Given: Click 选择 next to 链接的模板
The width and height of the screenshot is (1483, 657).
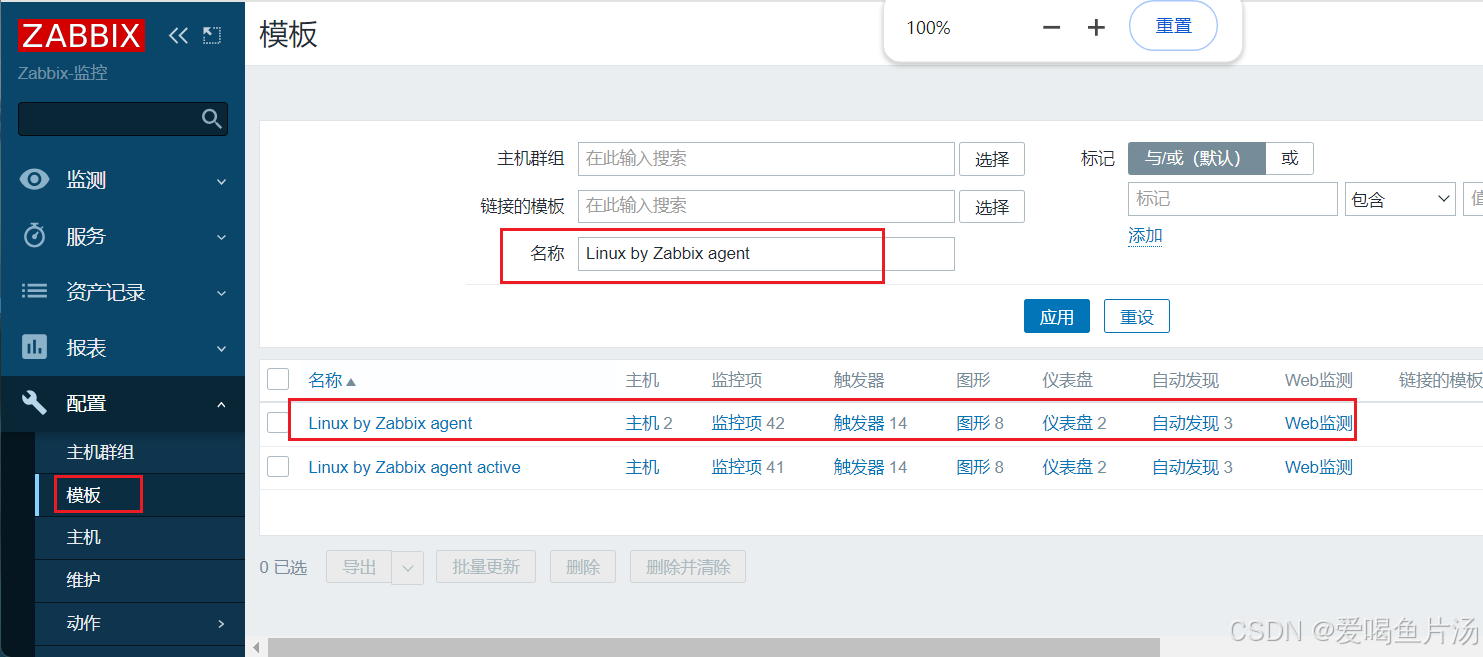Looking at the screenshot, I should click(x=992, y=207).
